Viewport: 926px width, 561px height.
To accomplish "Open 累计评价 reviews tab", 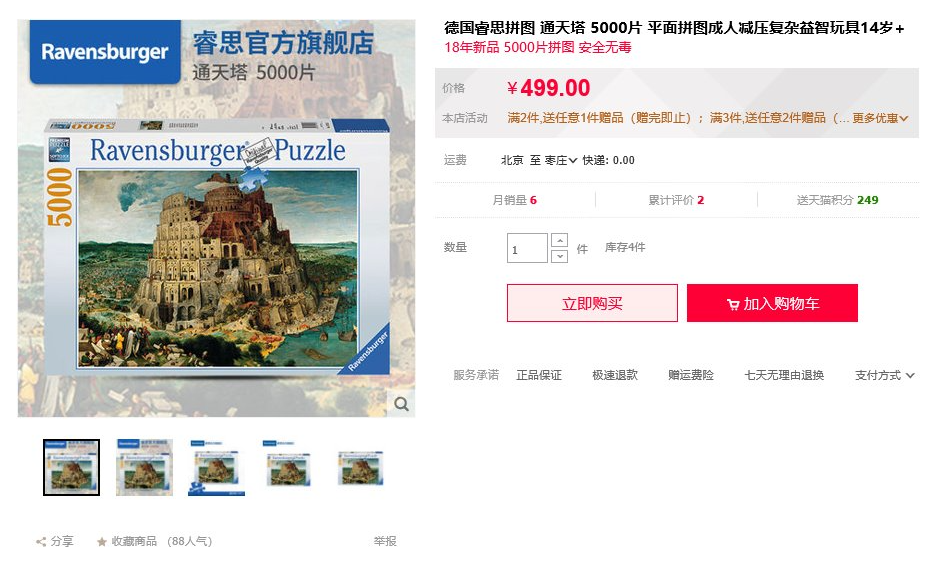I will (x=676, y=200).
